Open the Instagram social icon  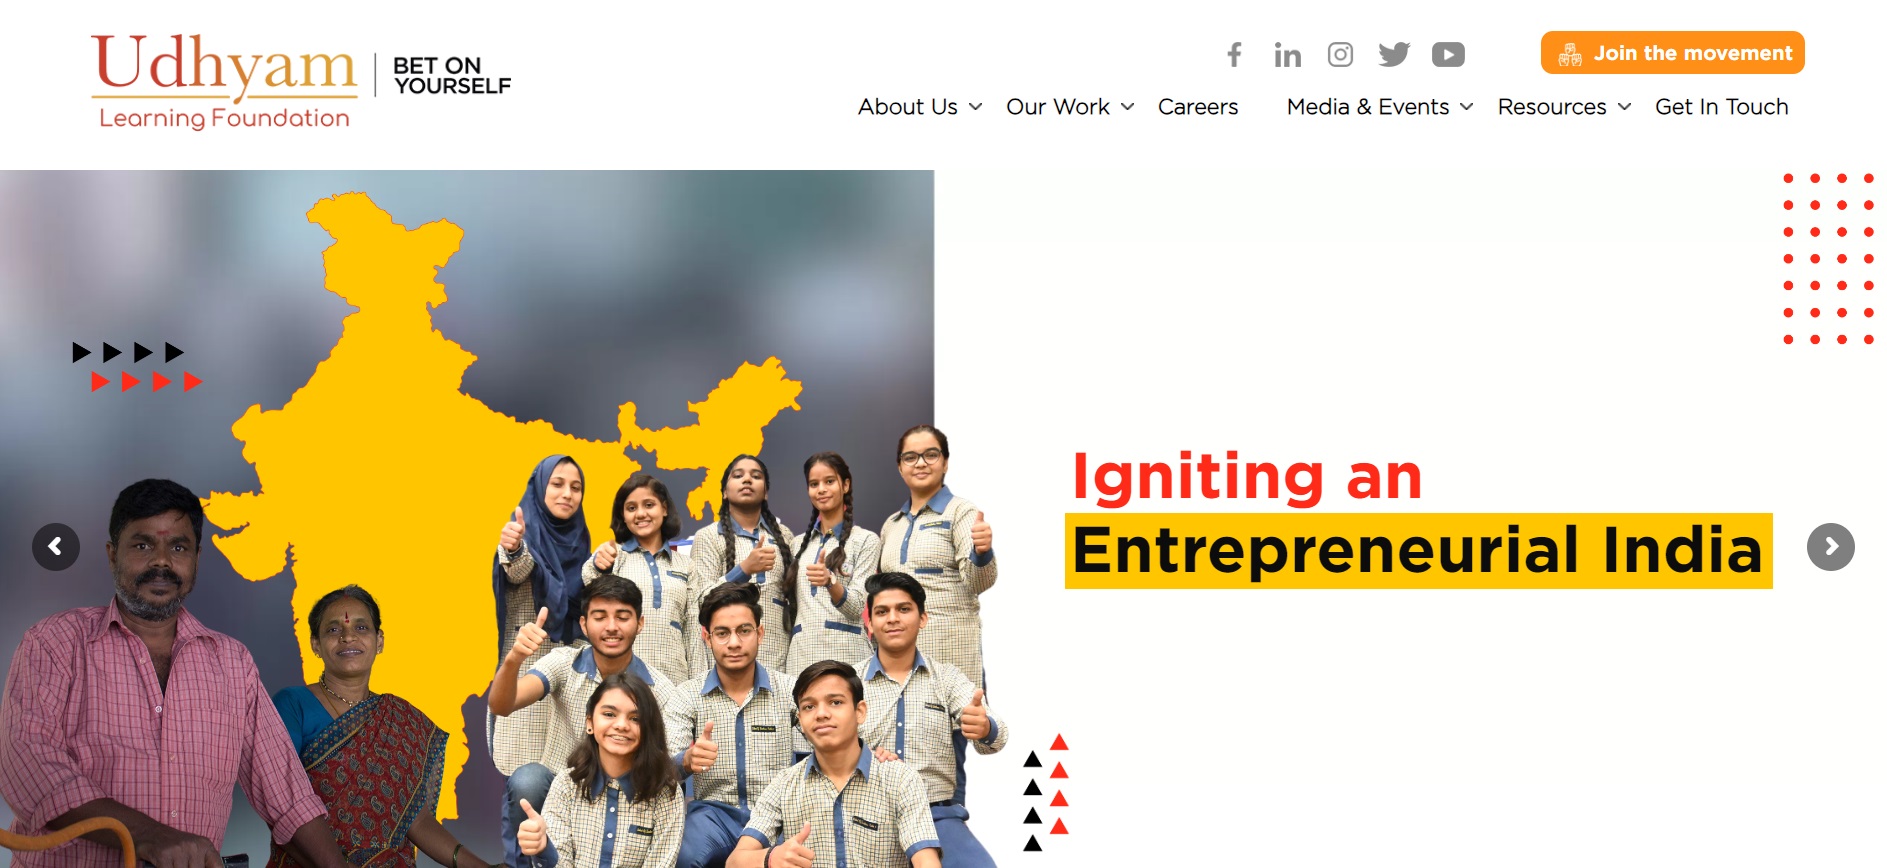(x=1340, y=54)
